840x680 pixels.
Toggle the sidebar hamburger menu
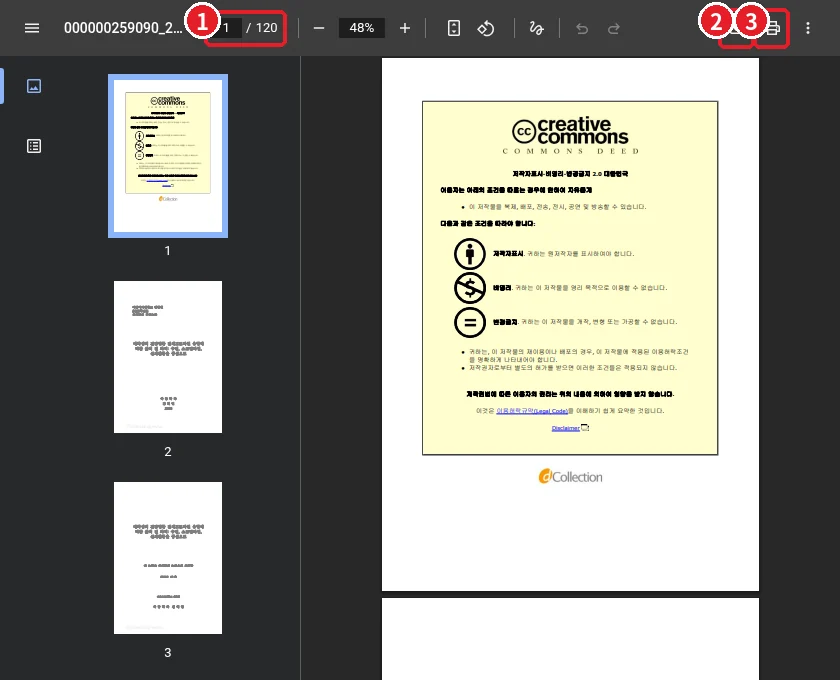[32, 28]
